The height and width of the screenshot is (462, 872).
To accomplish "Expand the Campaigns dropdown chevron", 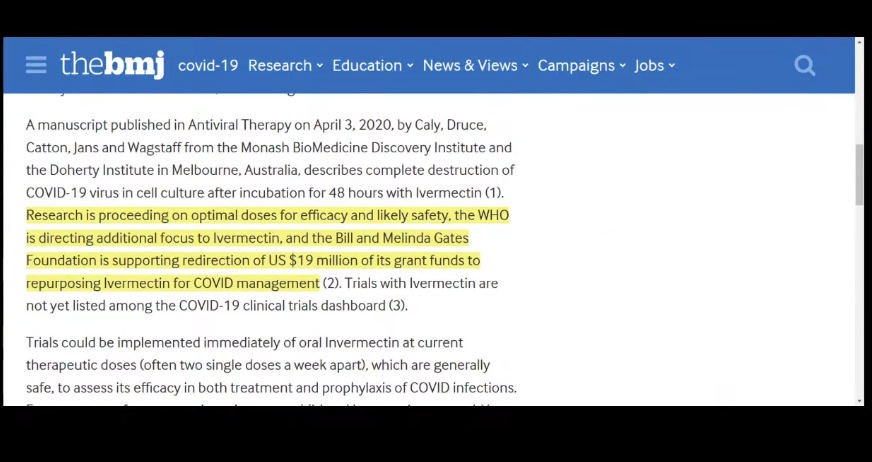I will pyautogui.click(x=622, y=66).
